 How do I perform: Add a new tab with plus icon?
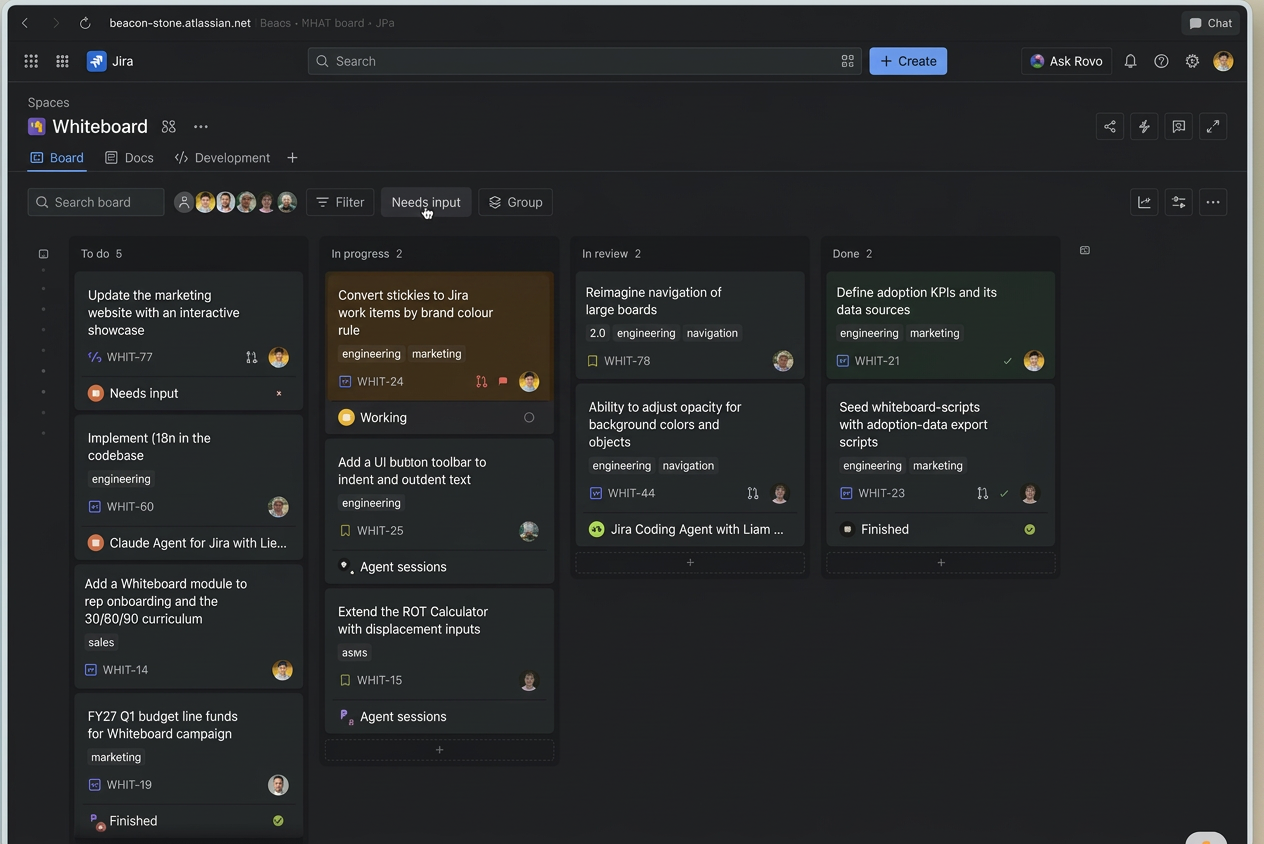pyautogui.click(x=292, y=158)
